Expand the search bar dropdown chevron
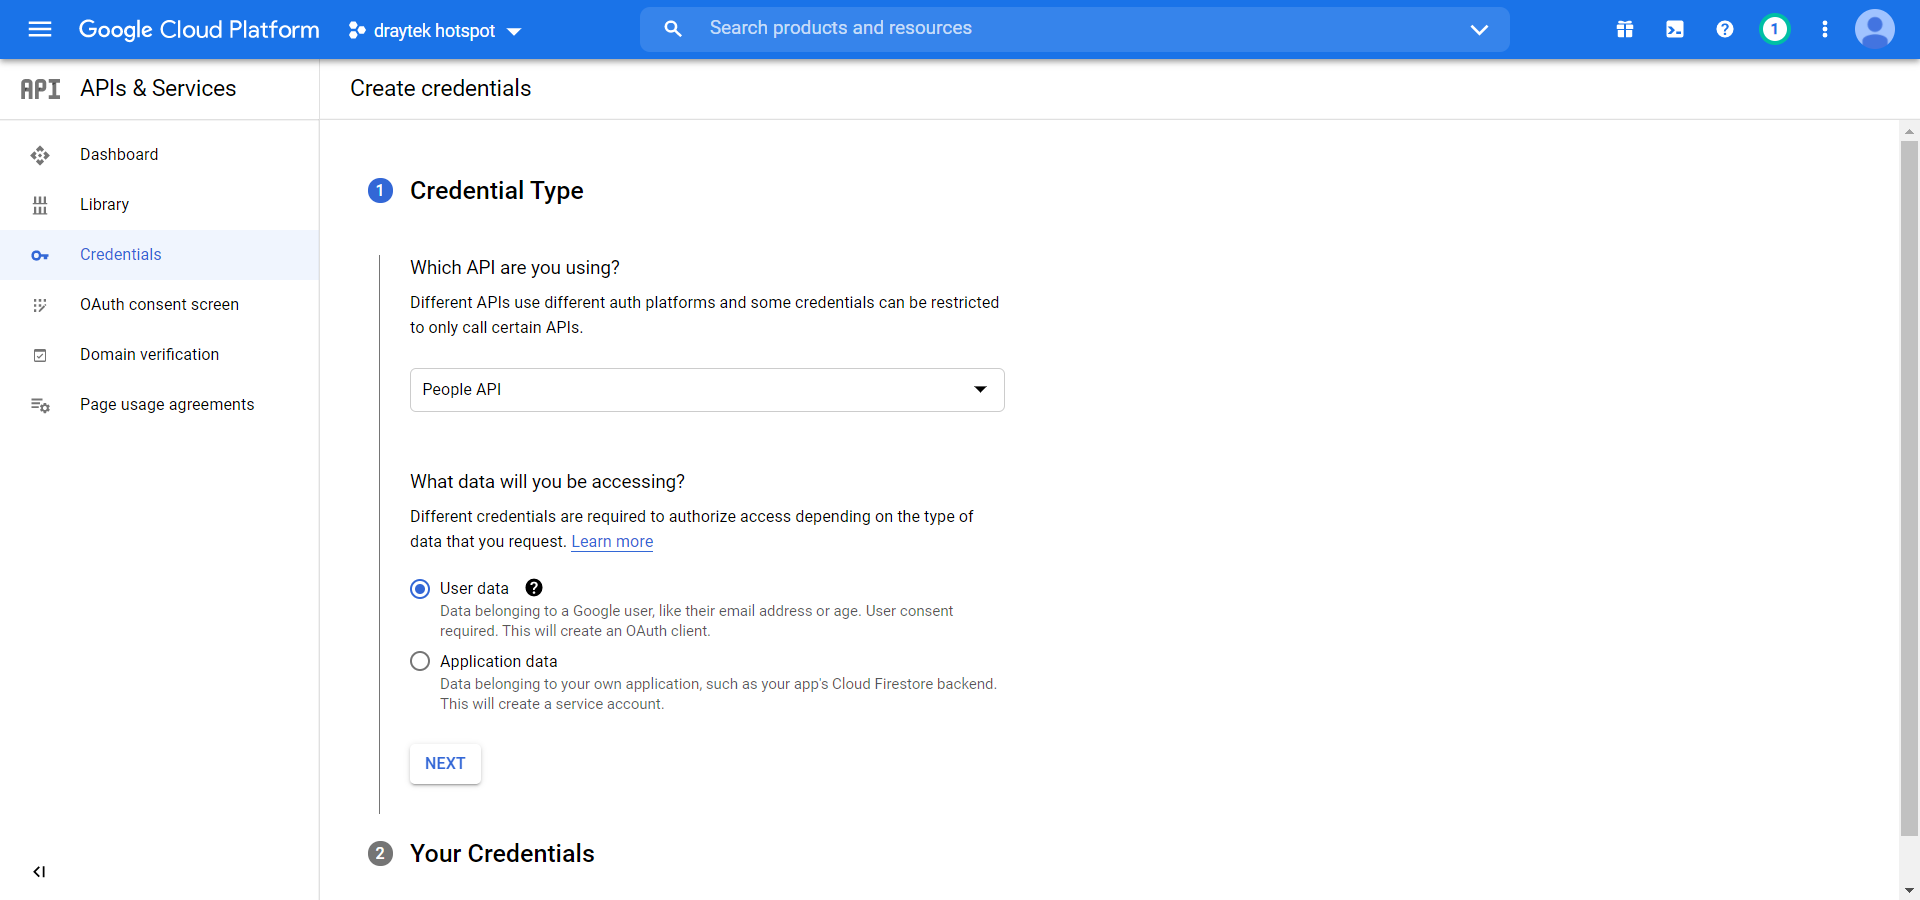The width and height of the screenshot is (1920, 900). coord(1479,29)
